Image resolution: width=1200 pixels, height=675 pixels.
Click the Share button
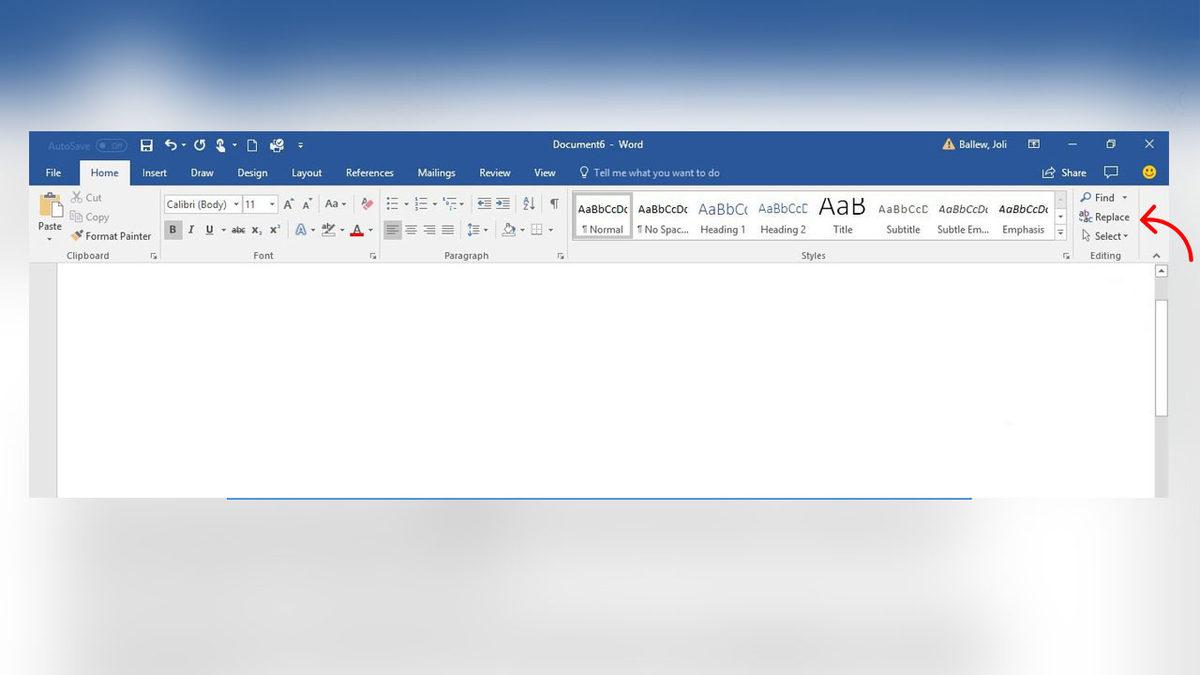tap(1064, 173)
